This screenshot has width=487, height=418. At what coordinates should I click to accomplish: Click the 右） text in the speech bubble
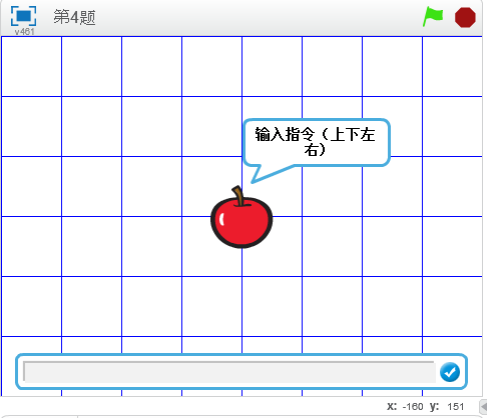(x=315, y=150)
